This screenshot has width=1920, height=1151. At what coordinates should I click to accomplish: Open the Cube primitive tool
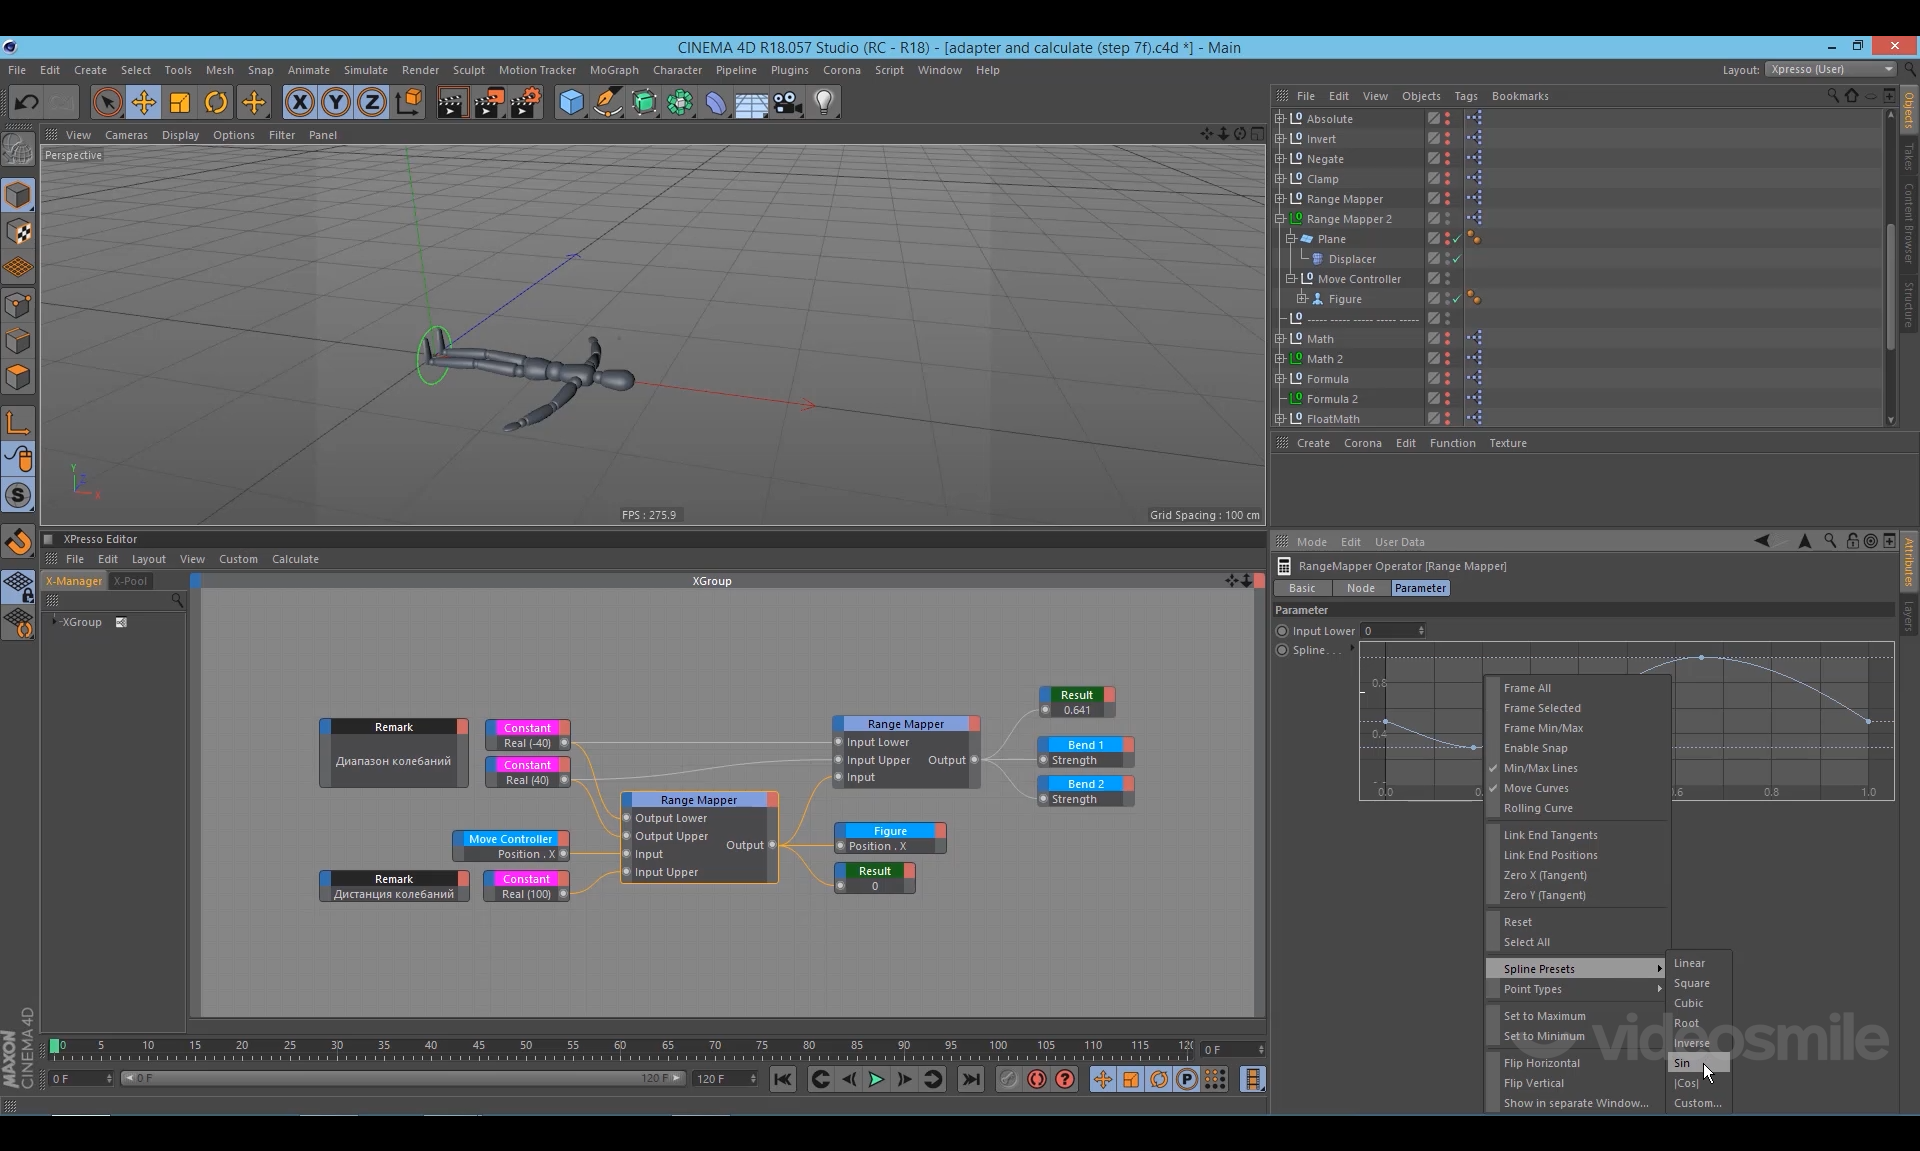tap(571, 102)
